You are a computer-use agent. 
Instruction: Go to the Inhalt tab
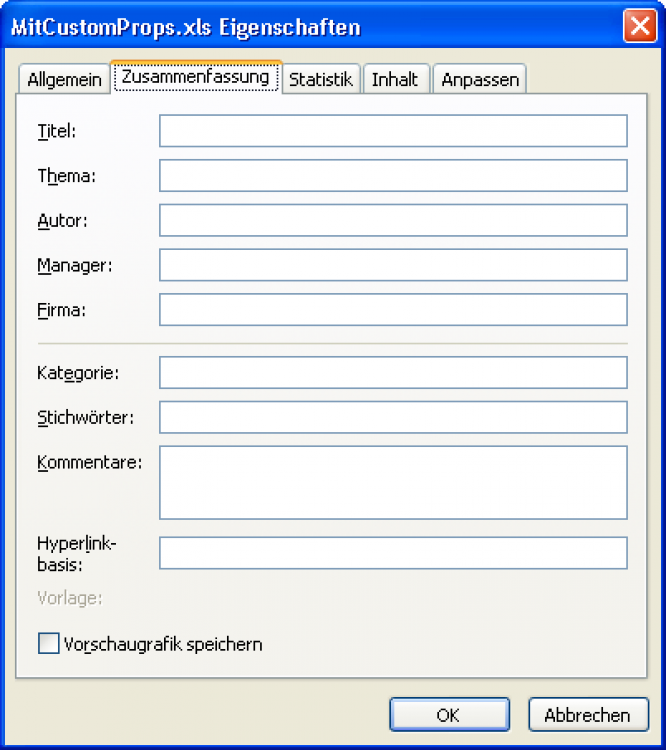tap(395, 80)
